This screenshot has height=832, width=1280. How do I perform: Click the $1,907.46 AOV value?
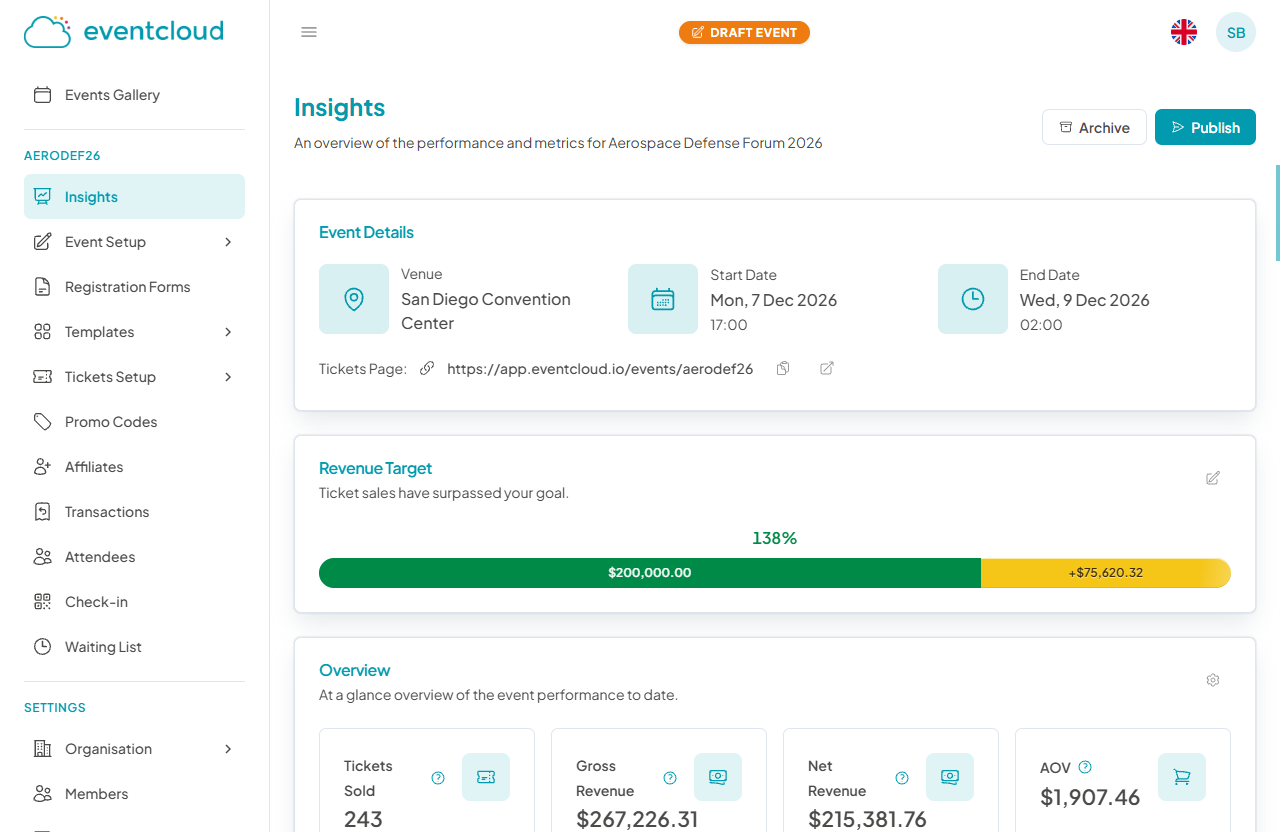click(1090, 797)
